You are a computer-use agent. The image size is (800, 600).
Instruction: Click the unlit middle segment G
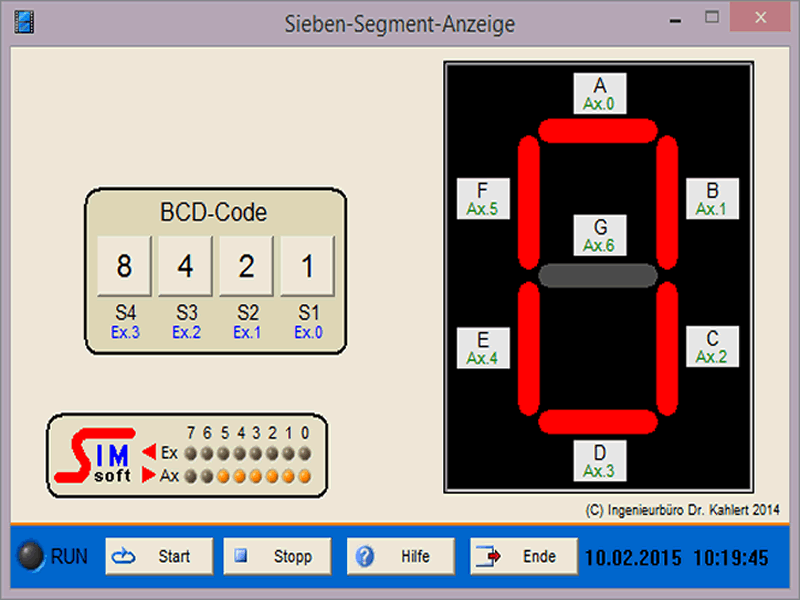click(x=598, y=275)
